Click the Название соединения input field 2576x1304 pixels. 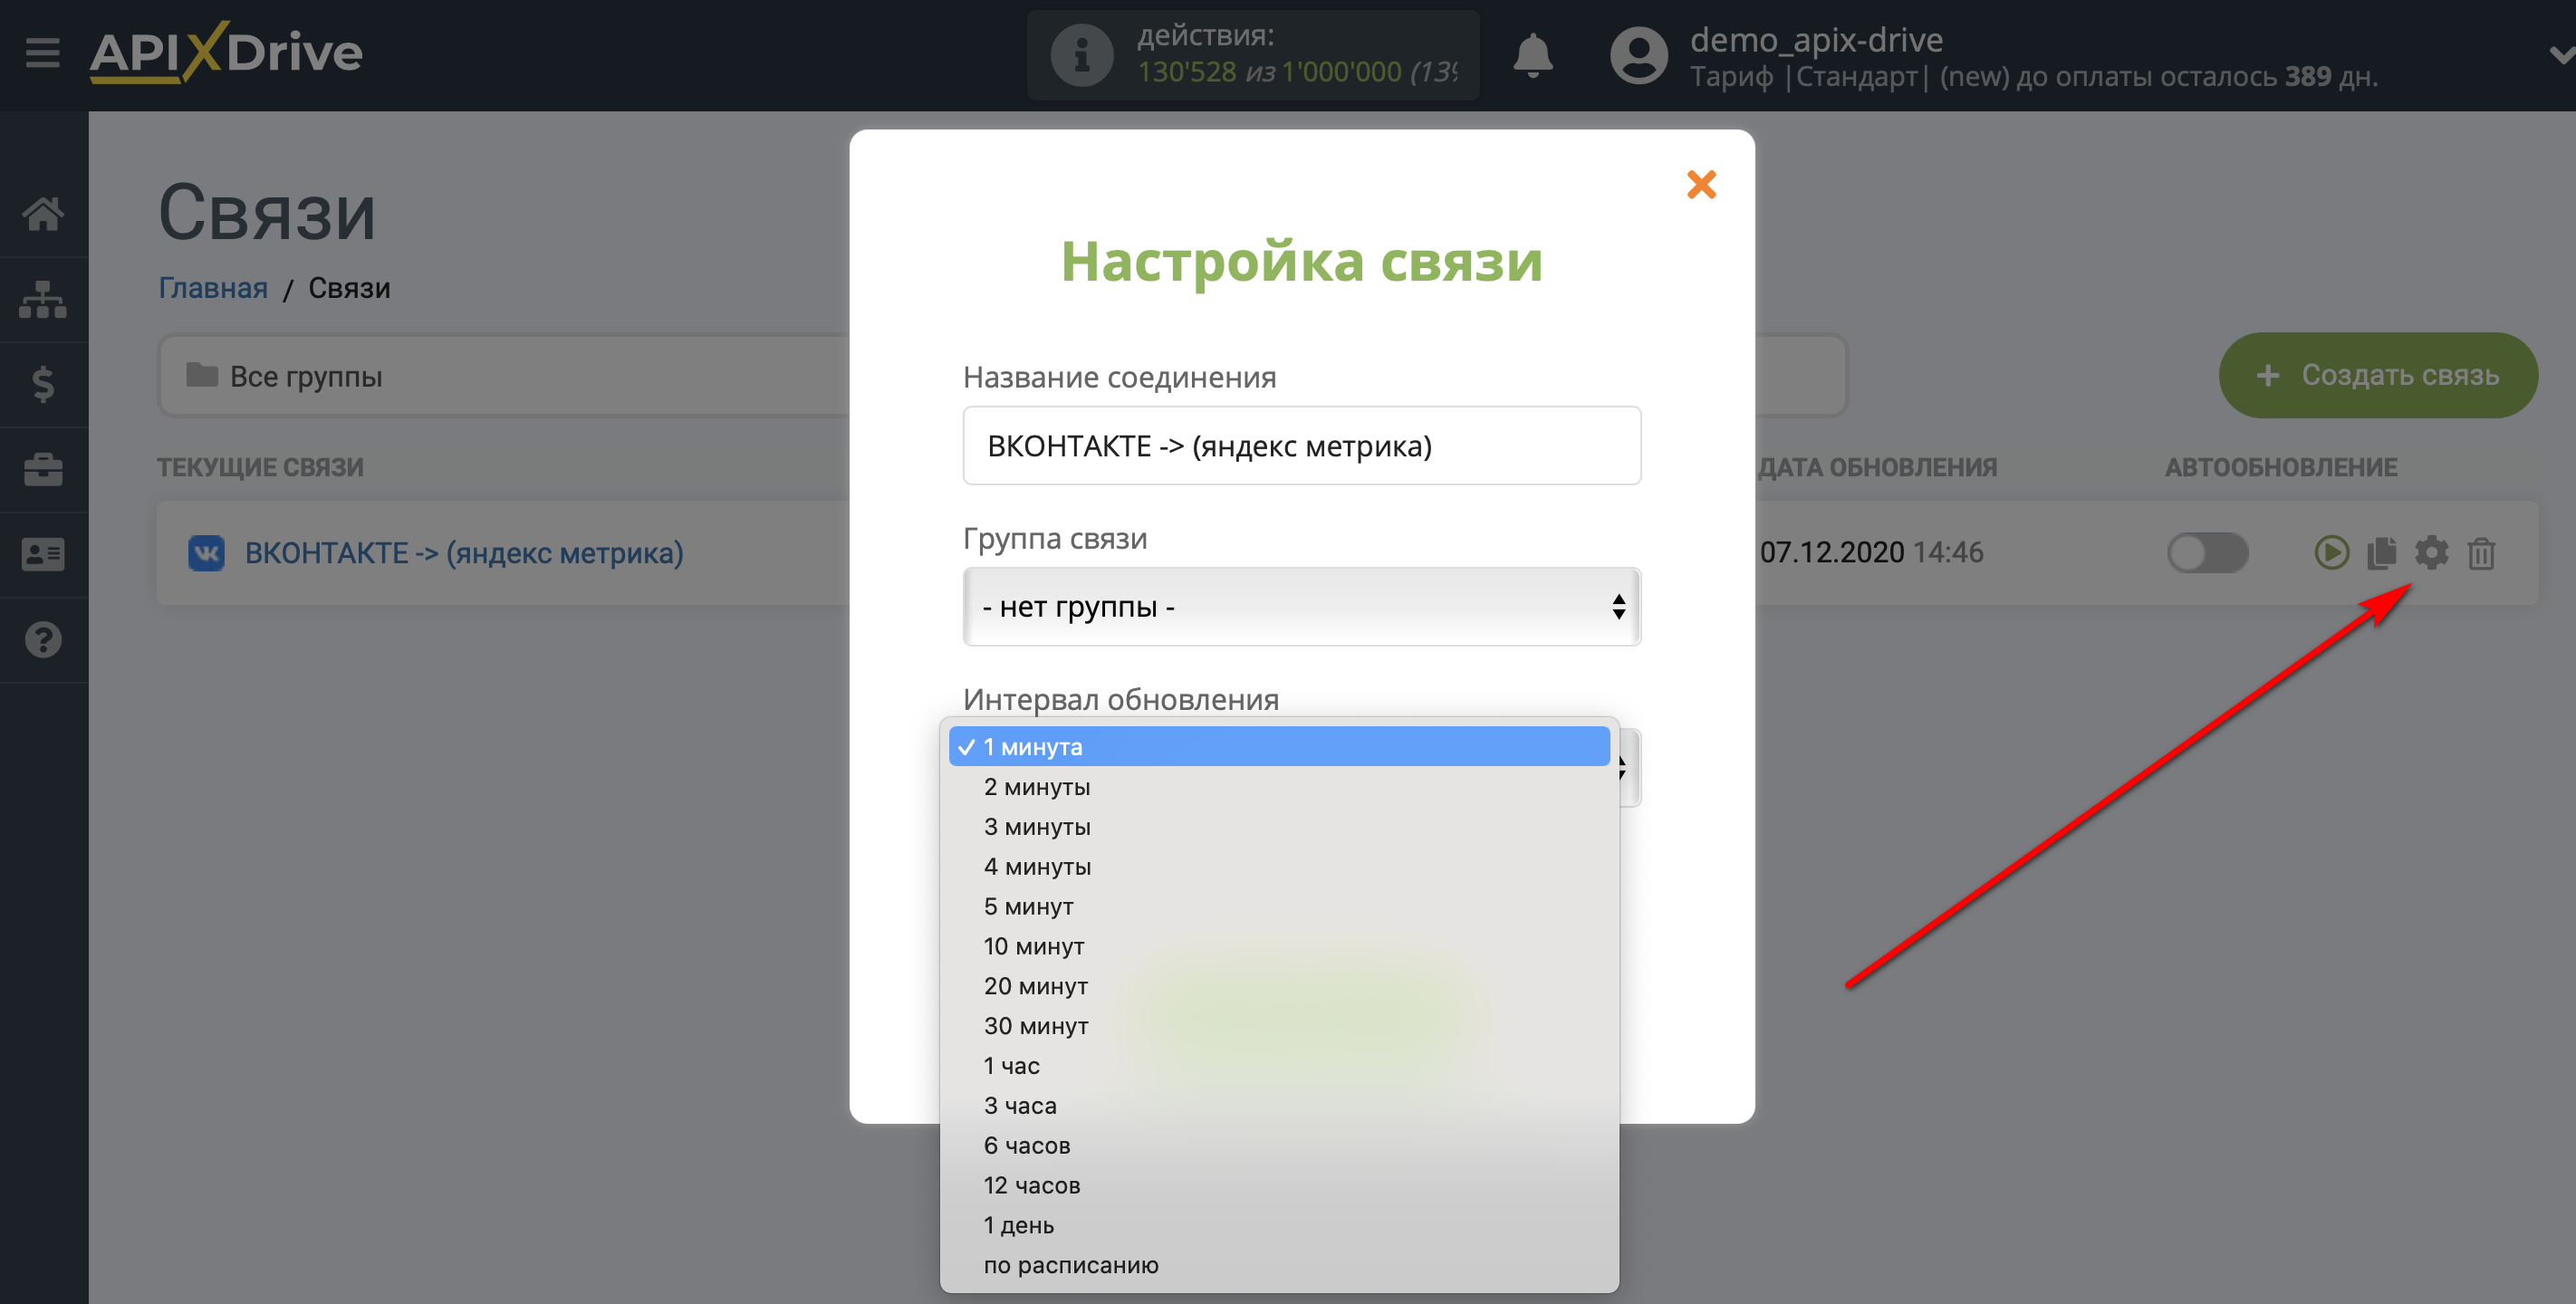[1301, 445]
